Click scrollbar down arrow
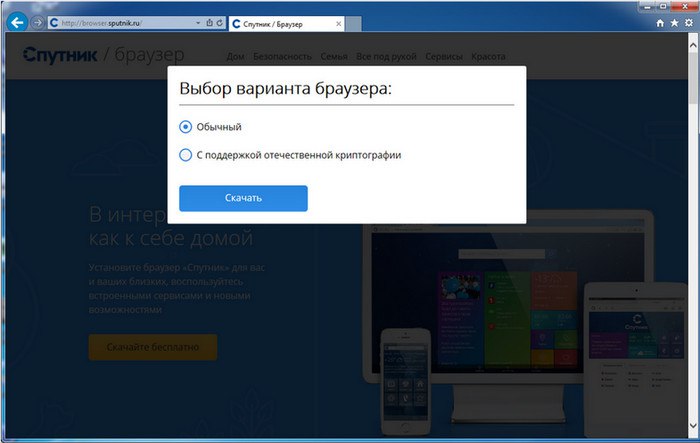This screenshot has height=443, width=700. (693, 426)
